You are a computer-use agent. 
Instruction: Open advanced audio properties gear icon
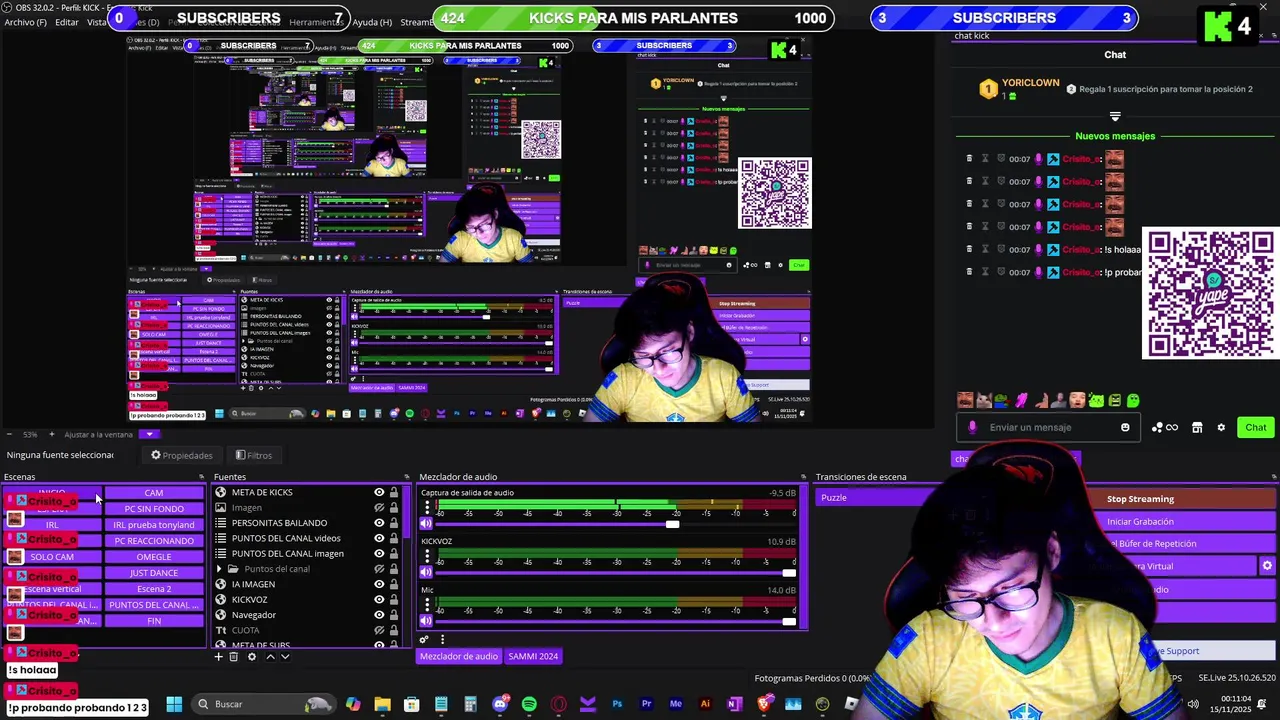(x=424, y=640)
